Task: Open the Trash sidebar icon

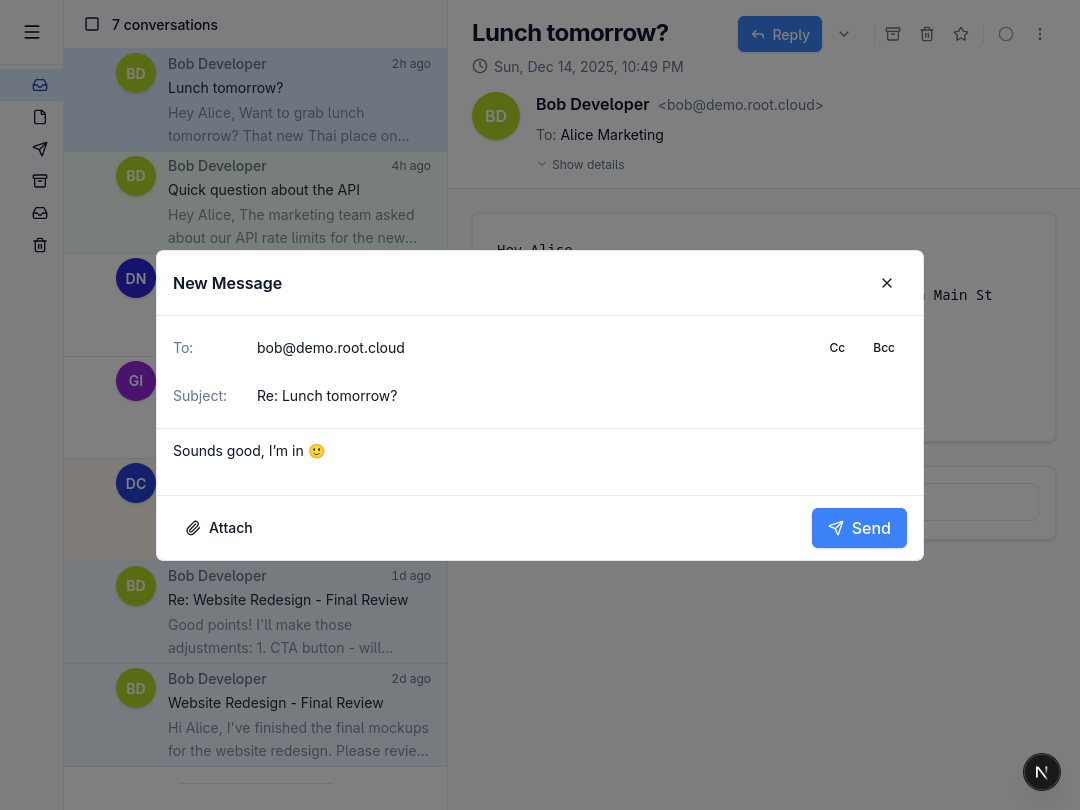Action: (x=40, y=245)
